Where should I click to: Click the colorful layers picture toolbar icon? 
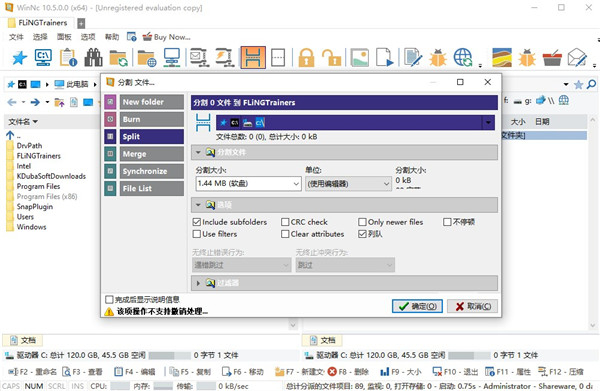coord(502,58)
